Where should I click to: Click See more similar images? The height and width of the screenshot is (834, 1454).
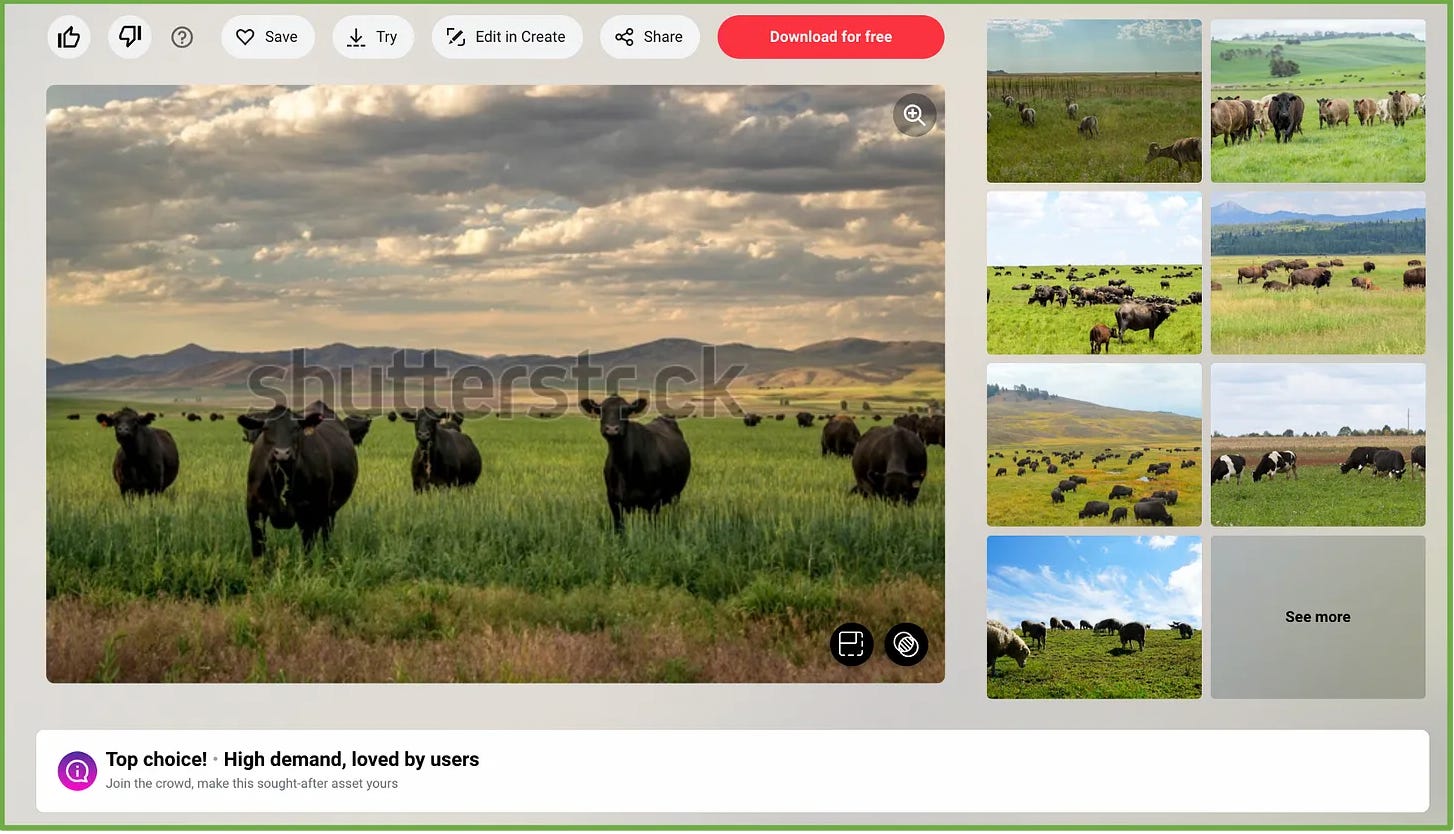click(x=1318, y=617)
